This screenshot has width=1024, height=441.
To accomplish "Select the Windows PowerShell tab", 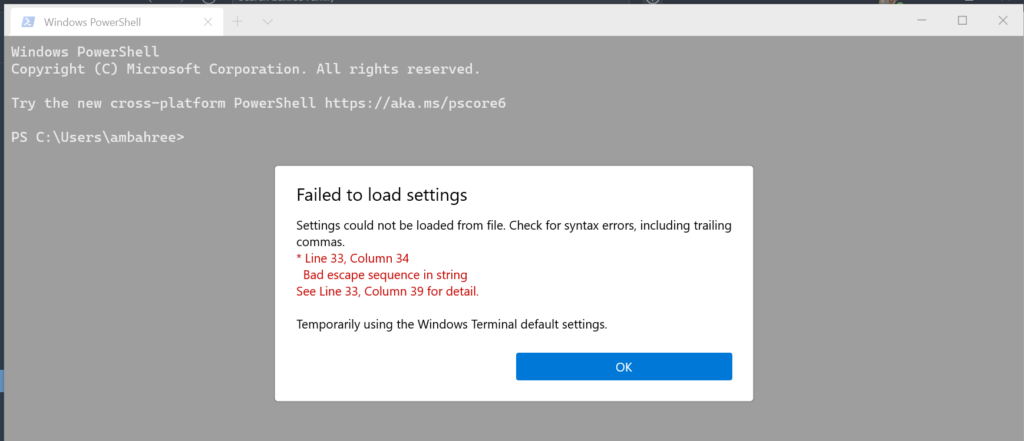I will click(x=114, y=22).
